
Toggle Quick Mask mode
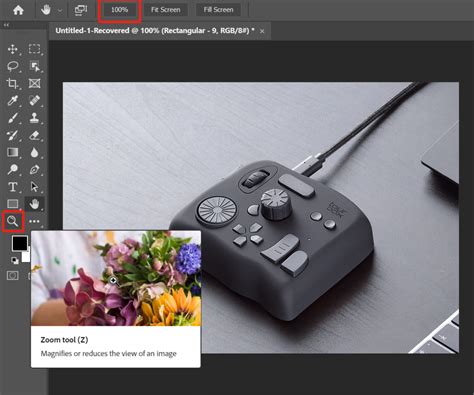pyautogui.click(x=13, y=276)
